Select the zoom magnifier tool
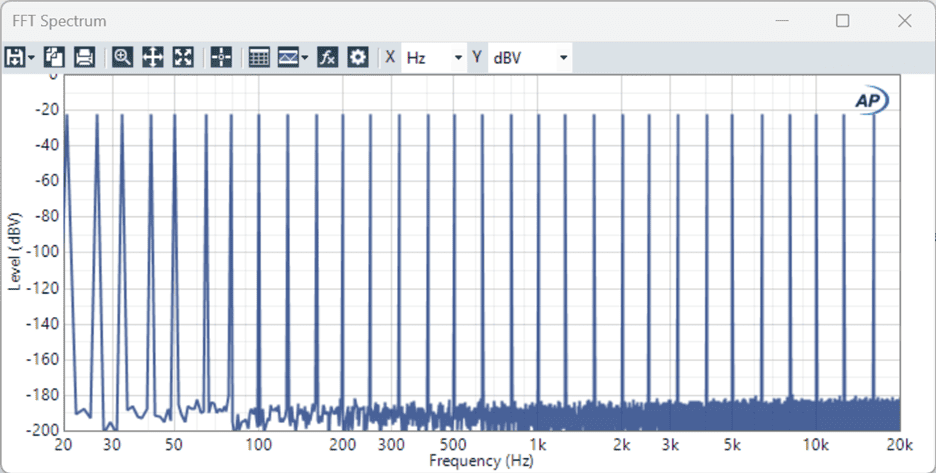 (x=122, y=58)
